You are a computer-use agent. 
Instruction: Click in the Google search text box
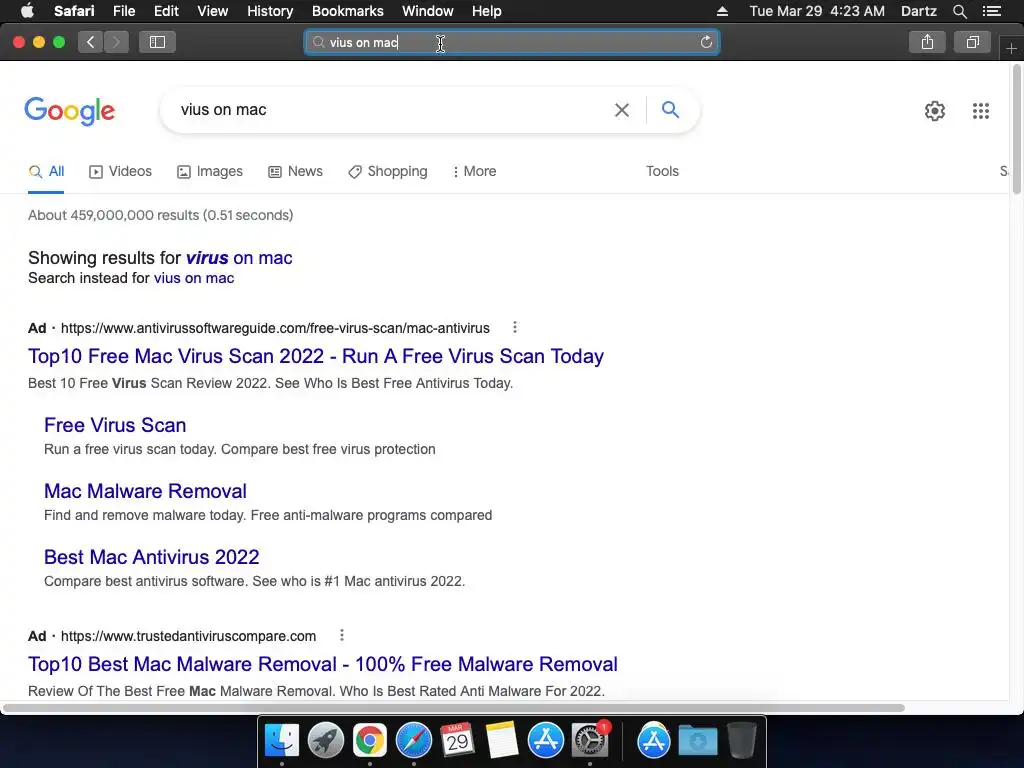[x=392, y=110]
